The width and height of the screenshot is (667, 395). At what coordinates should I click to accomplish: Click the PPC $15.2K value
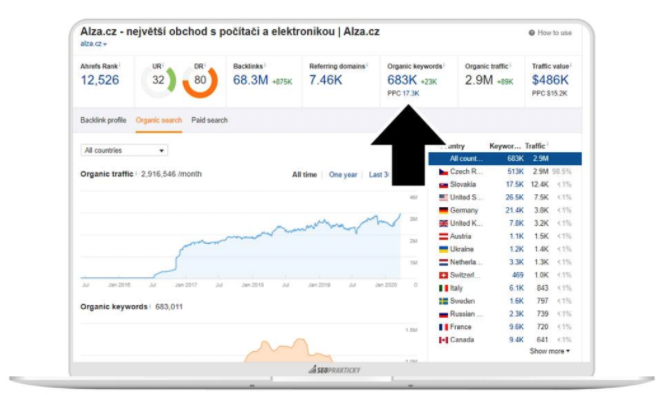[x=549, y=93]
